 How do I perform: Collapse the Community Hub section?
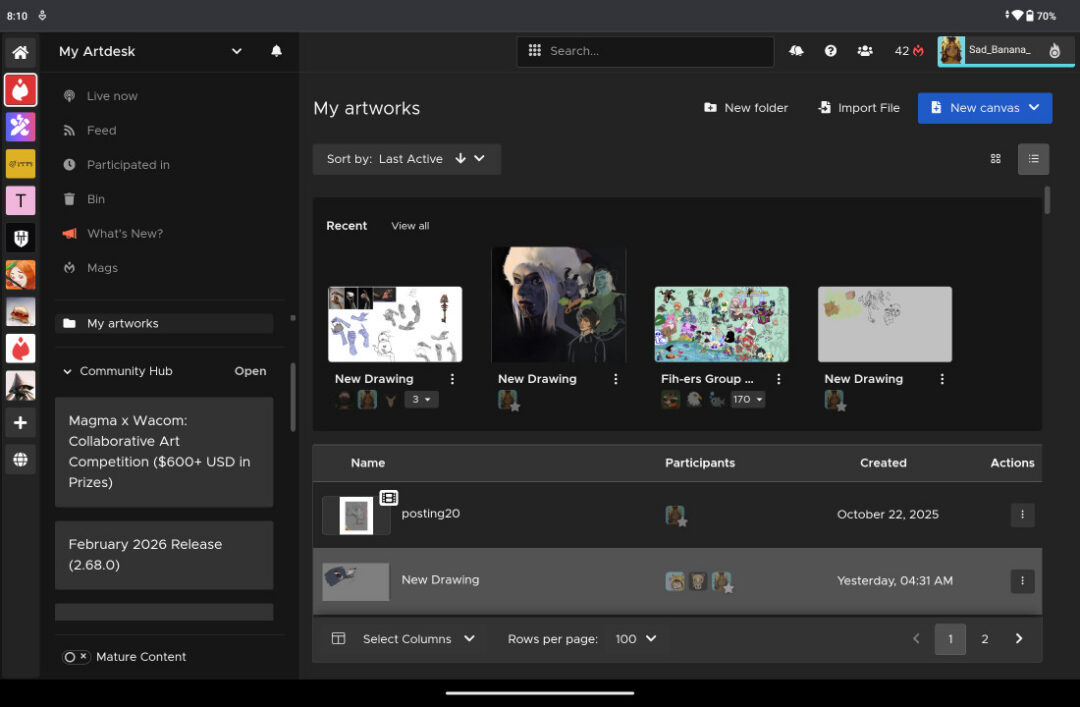tap(68, 371)
